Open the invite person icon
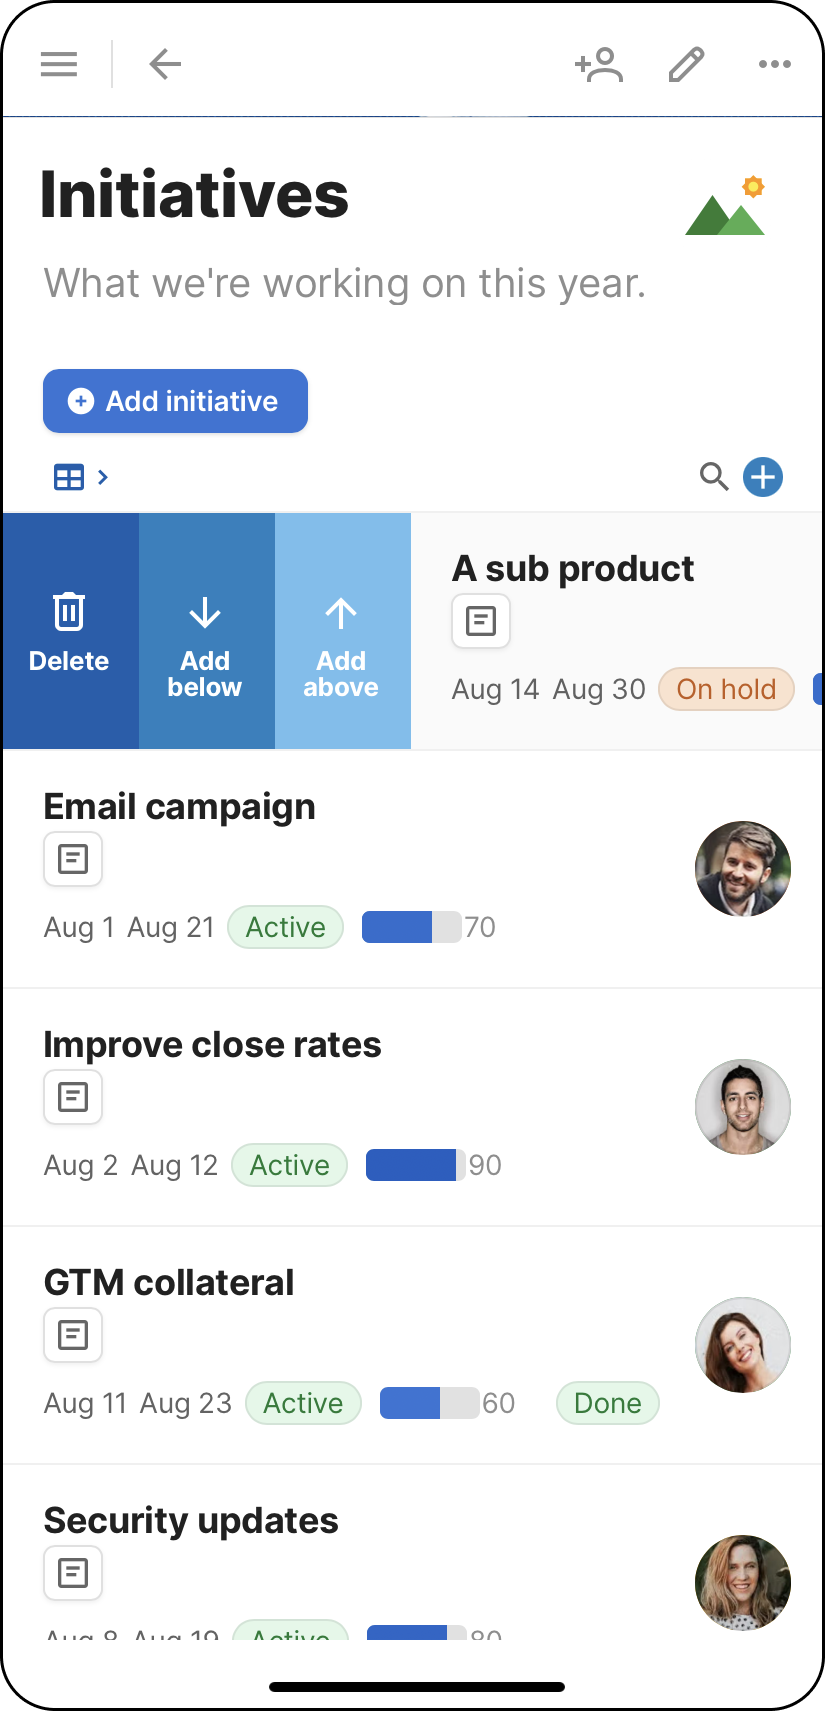Viewport: 825px width, 1711px height. click(597, 63)
